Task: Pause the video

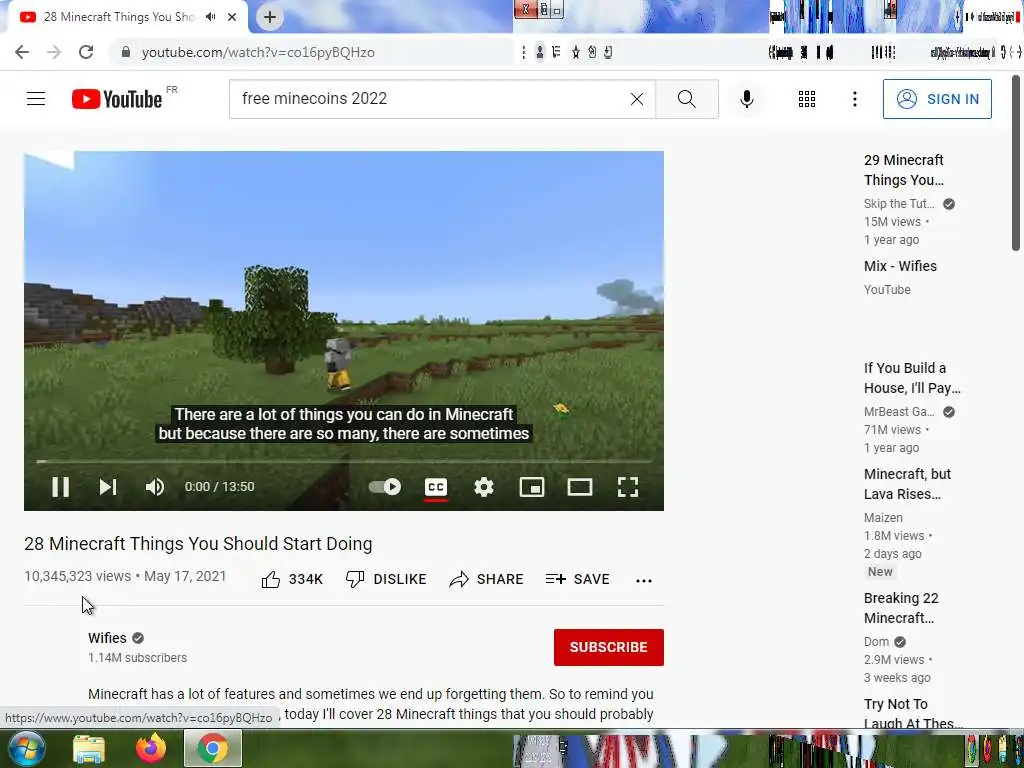Action: pos(60,487)
